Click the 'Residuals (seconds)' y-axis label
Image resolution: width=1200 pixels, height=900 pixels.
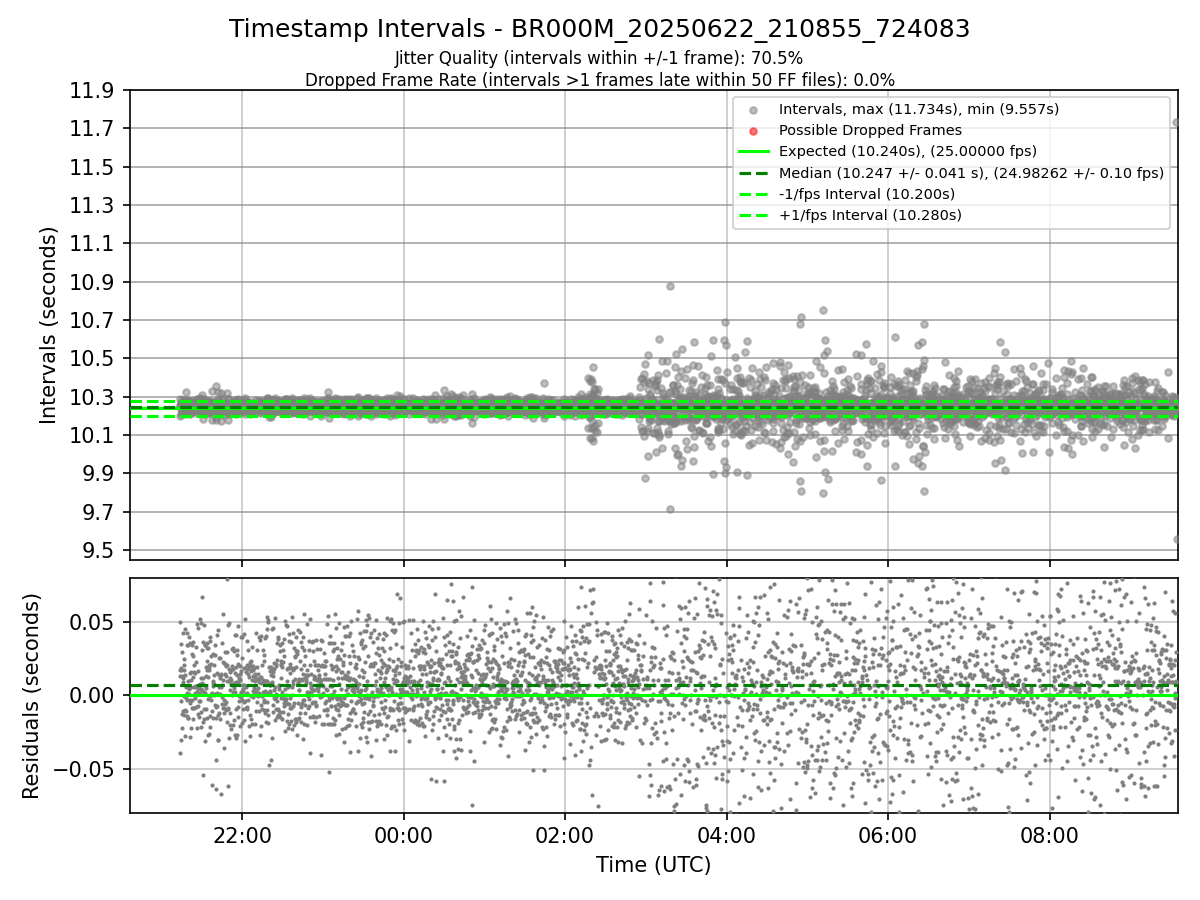(32, 696)
